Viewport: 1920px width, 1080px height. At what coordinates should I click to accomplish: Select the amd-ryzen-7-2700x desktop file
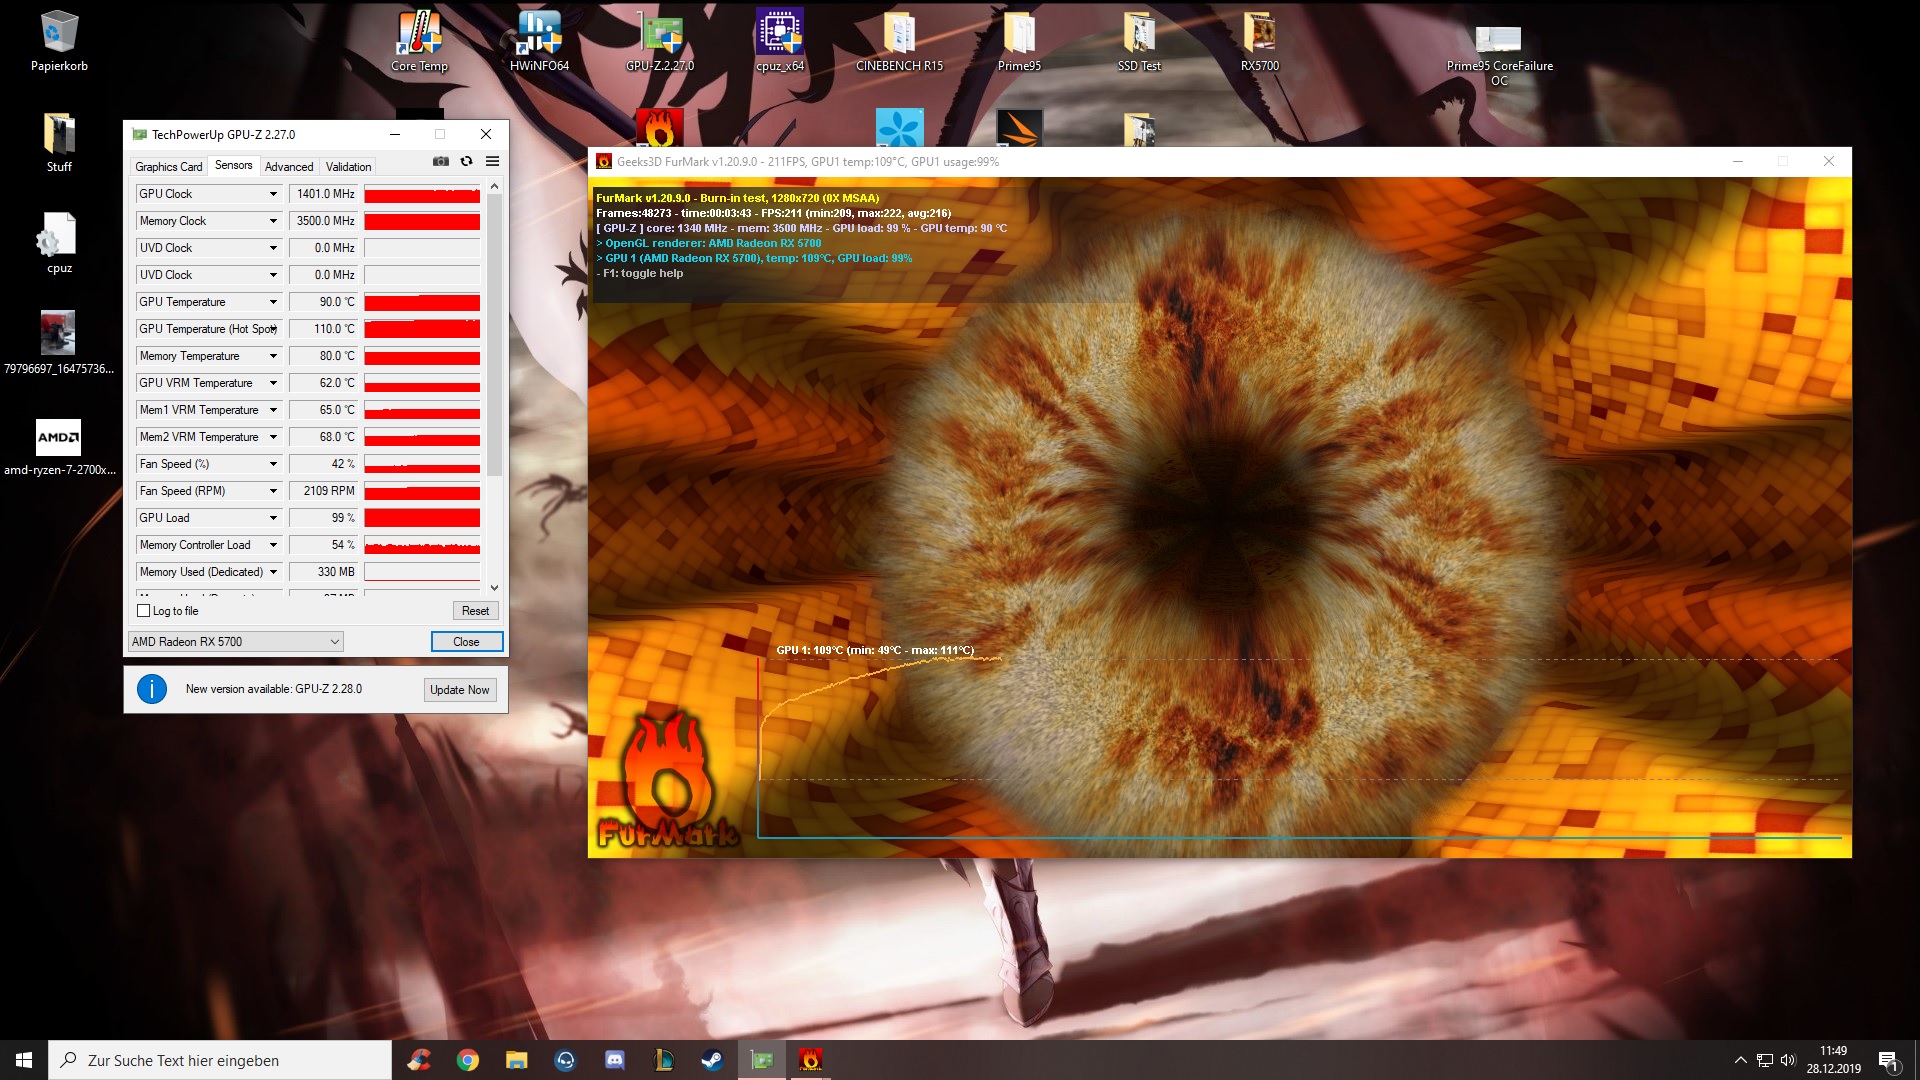[x=59, y=446]
